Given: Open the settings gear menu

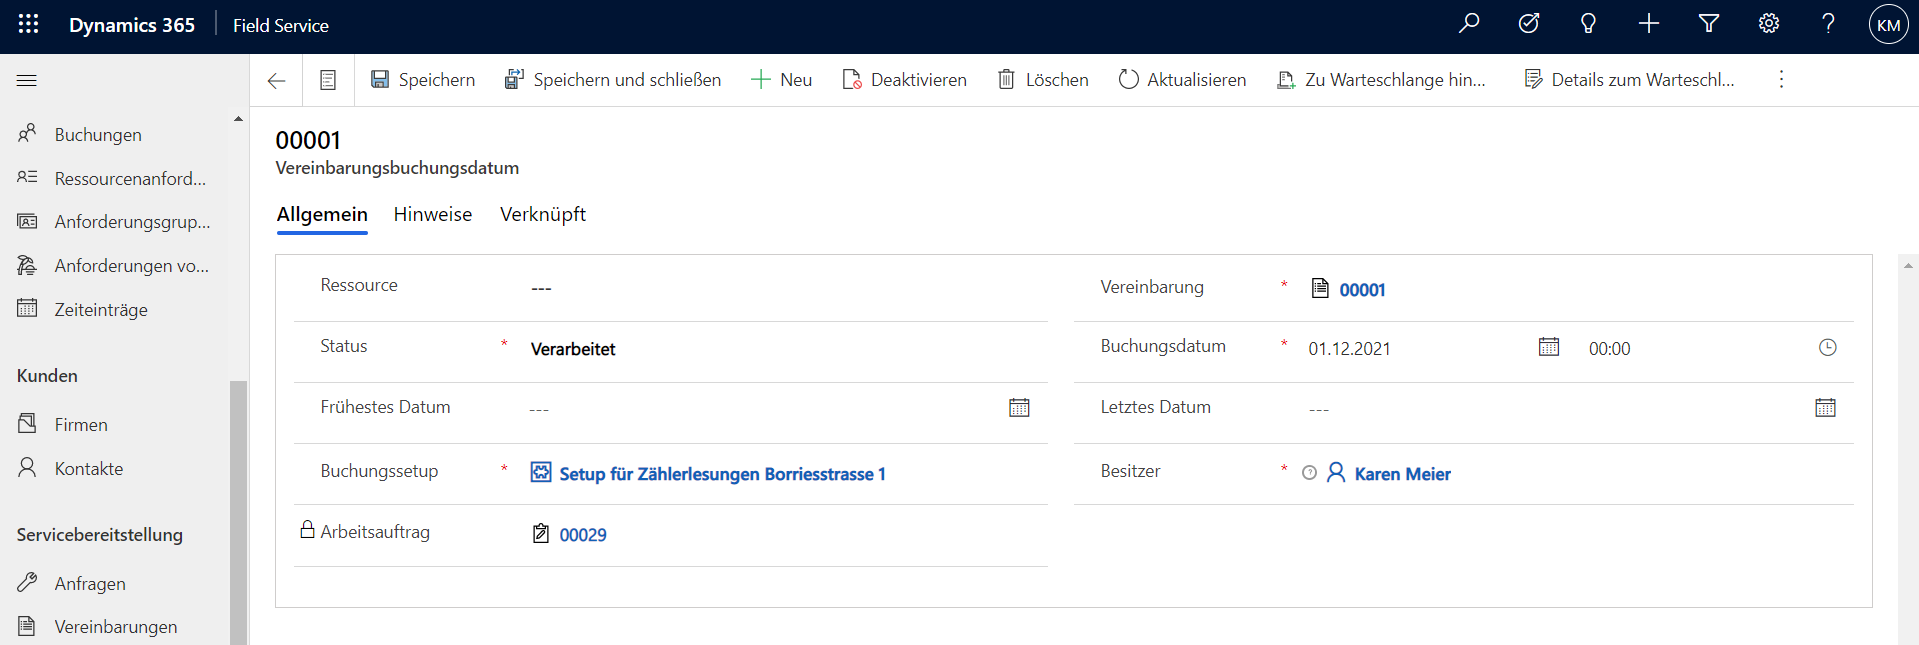Looking at the screenshot, I should (1769, 24).
